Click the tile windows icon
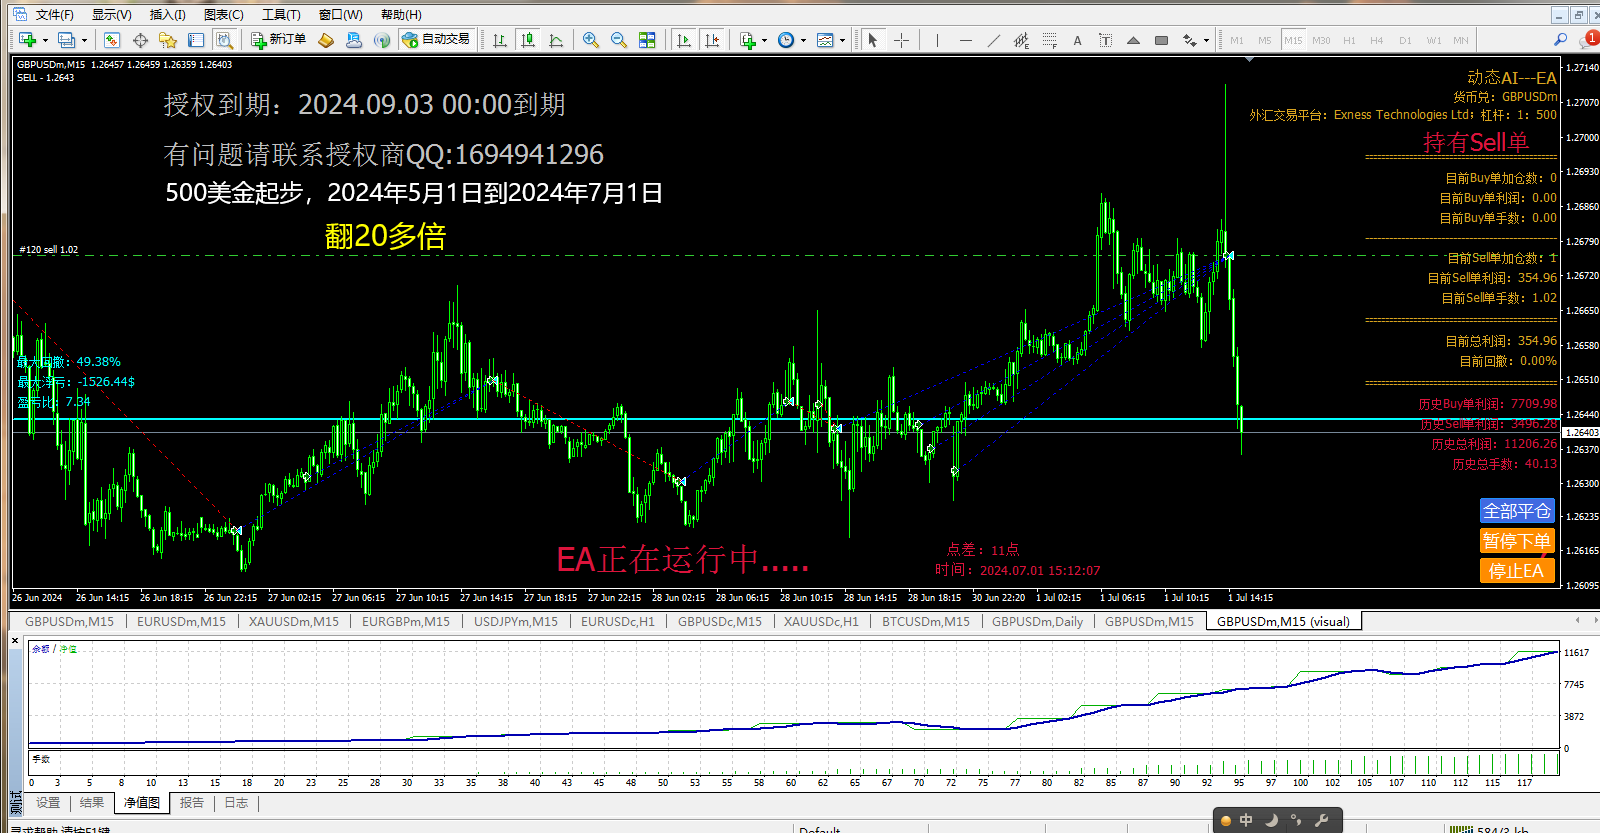This screenshot has height=833, width=1600. click(647, 40)
